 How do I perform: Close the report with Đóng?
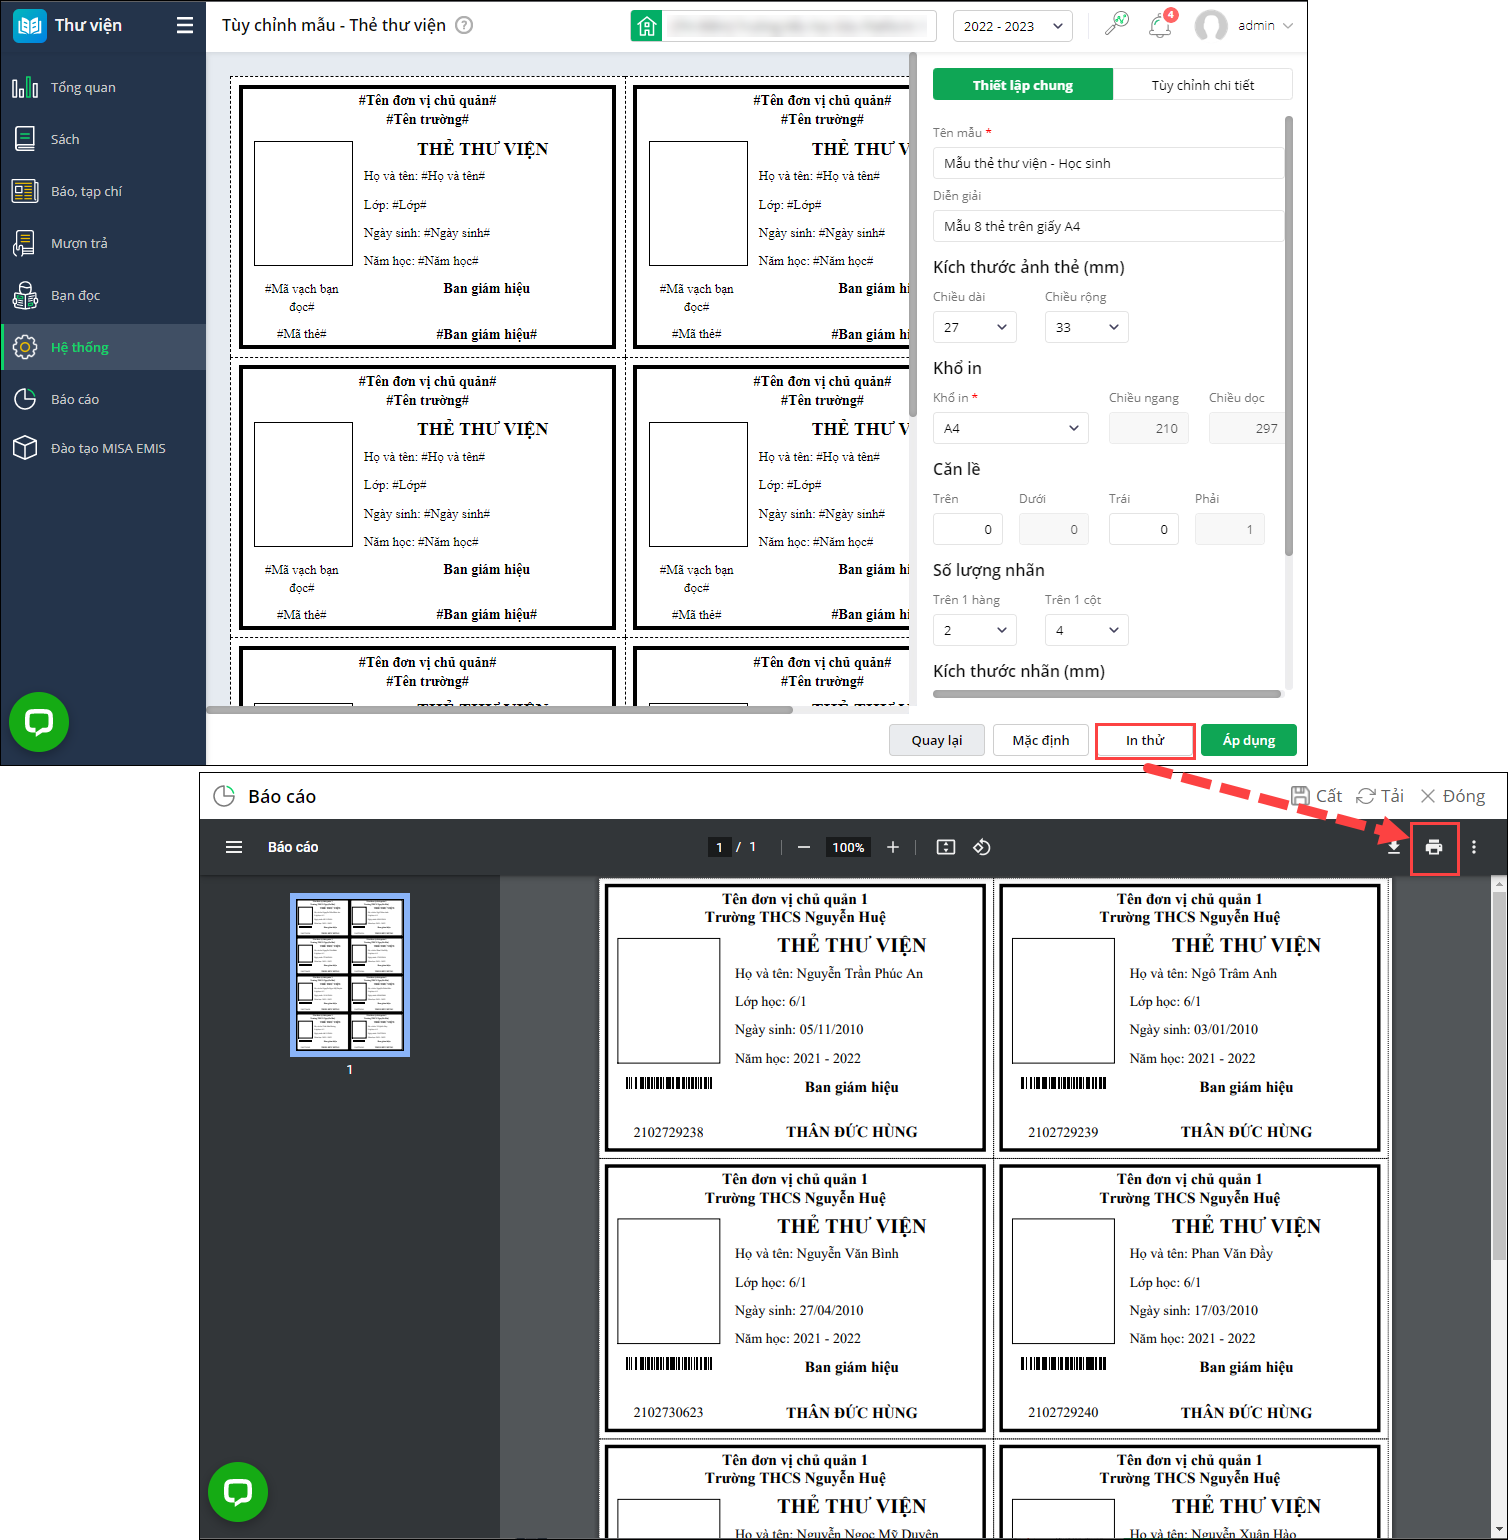coord(1452,796)
